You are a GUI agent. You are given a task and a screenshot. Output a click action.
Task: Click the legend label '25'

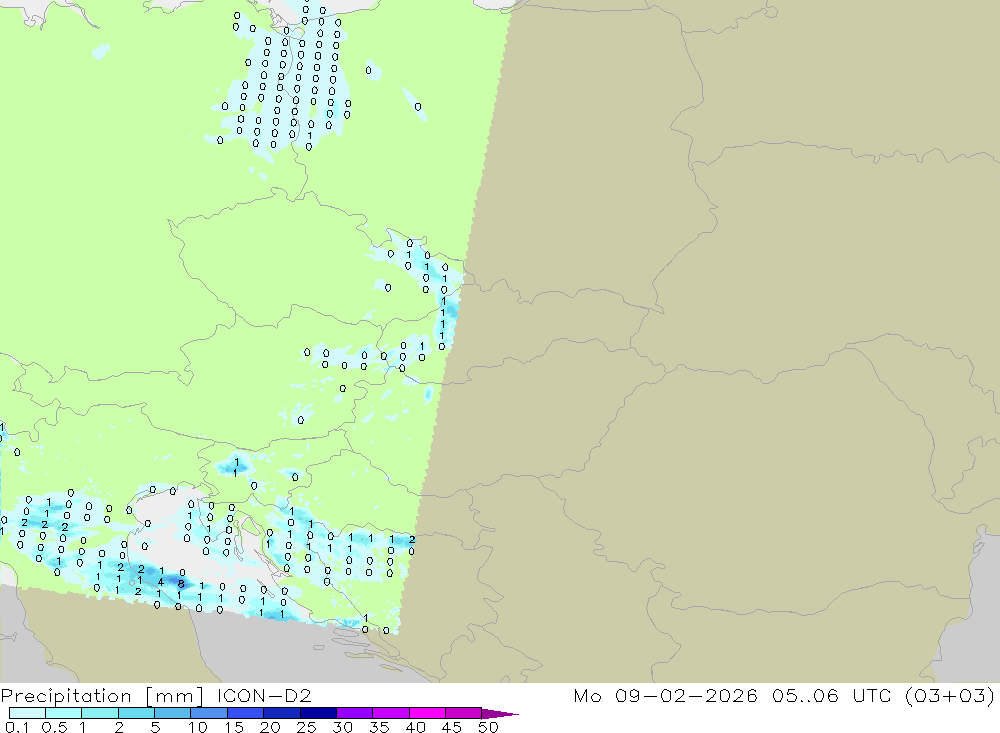click(307, 727)
